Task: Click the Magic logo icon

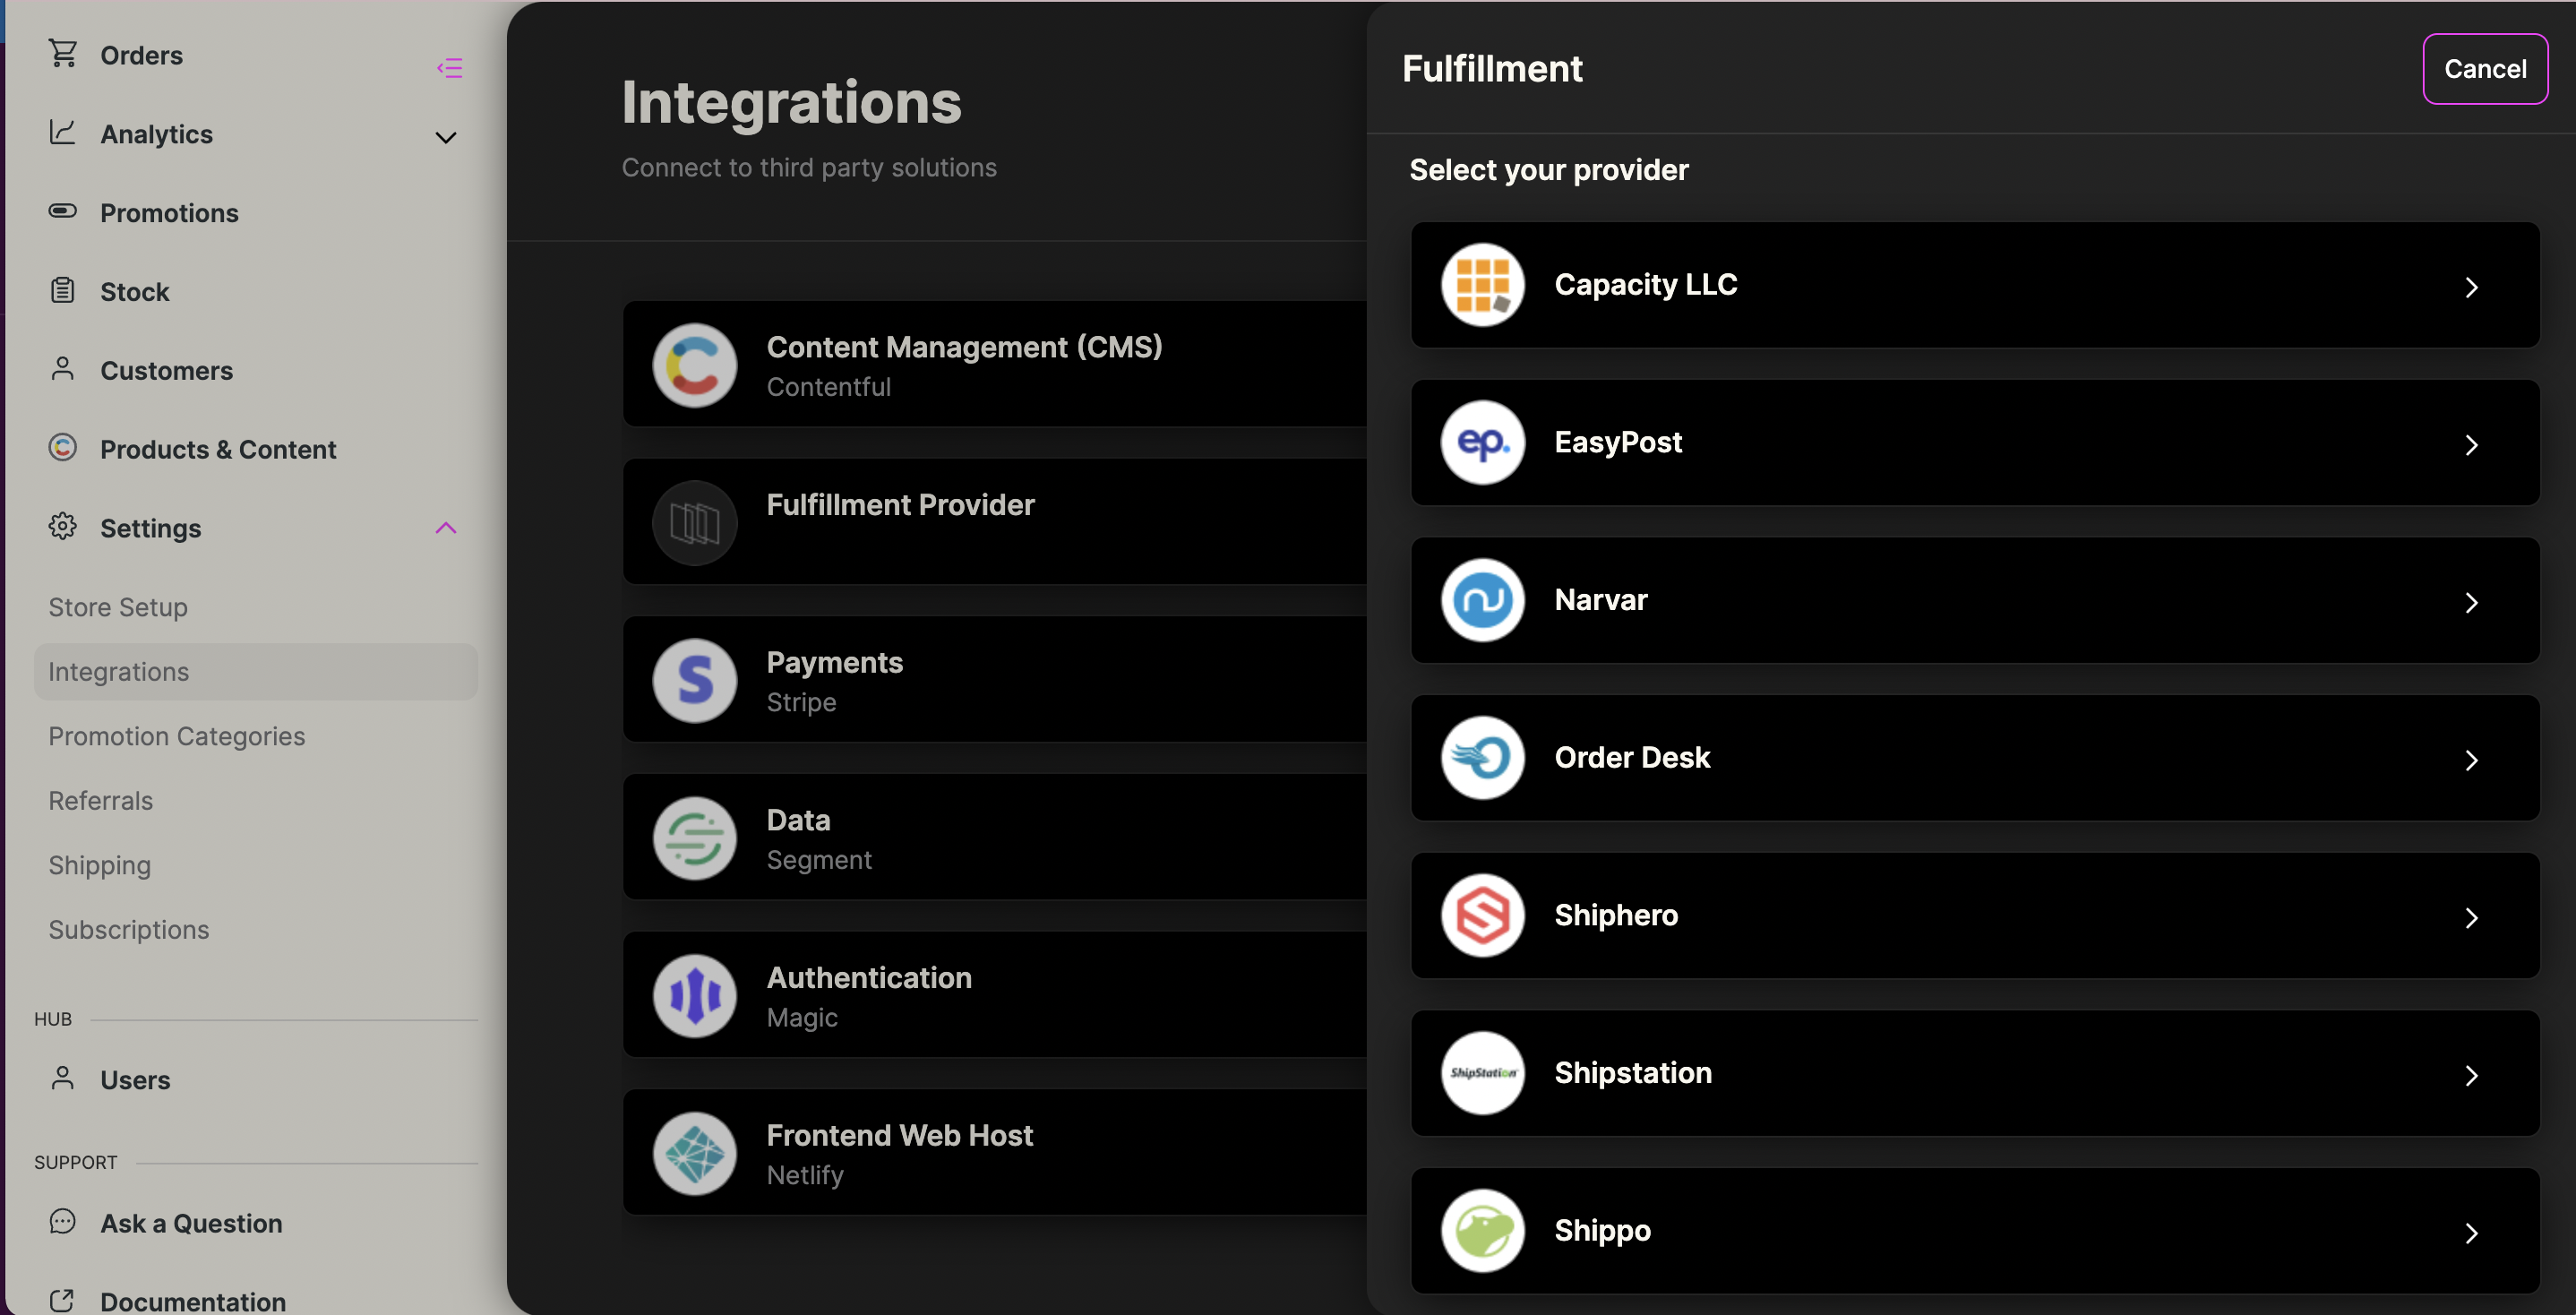Action: click(x=695, y=996)
